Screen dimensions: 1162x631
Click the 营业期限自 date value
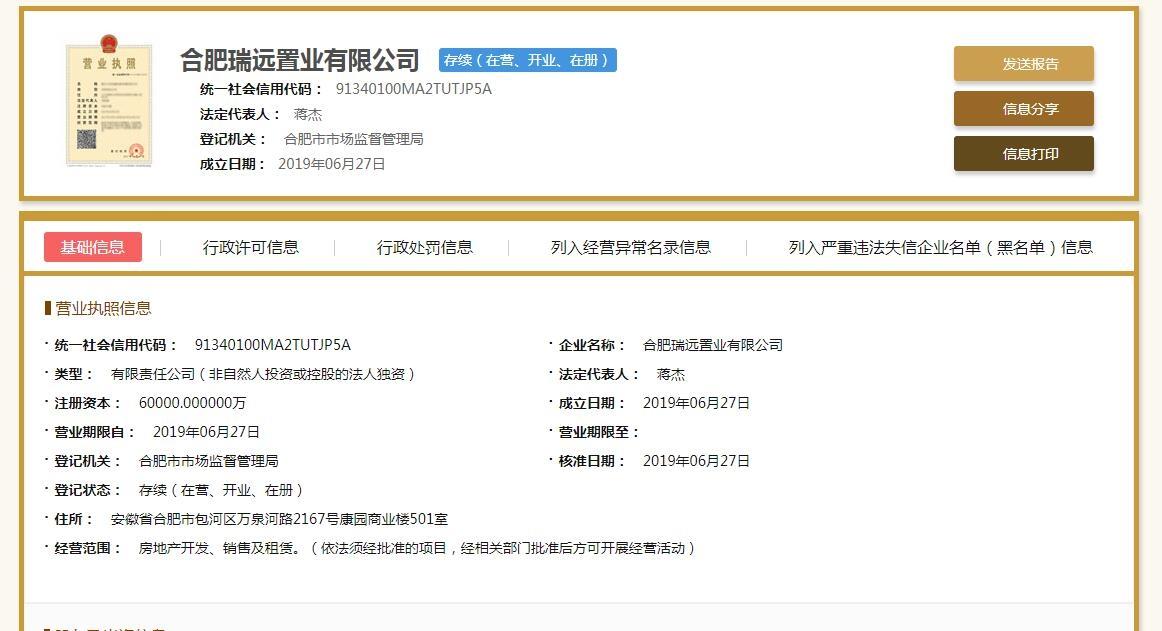pyautogui.click(x=206, y=432)
